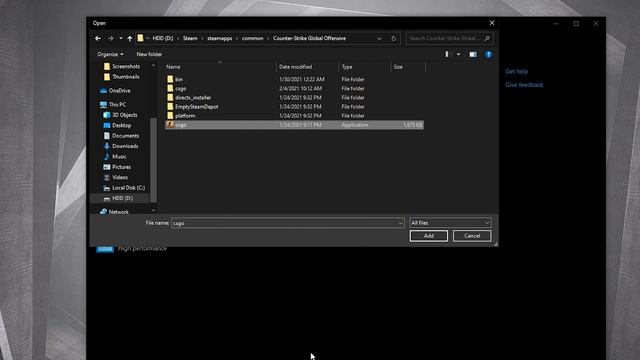Toggle the preview pane icon
This screenshot has width=640, height=360.
pyautogui.click(x=473, y=54)
